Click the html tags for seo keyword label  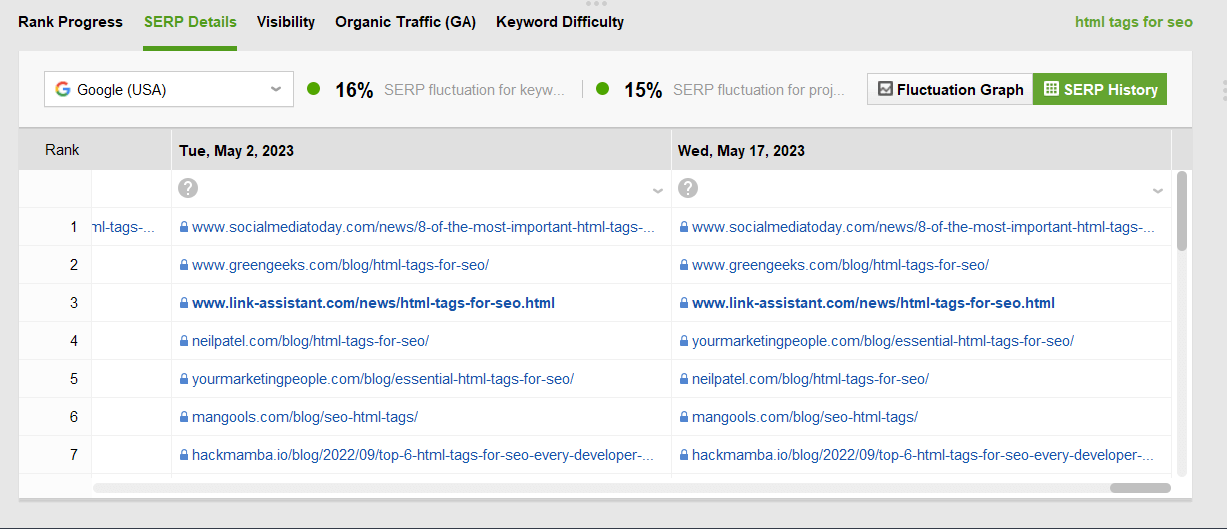coord(1134,22)
